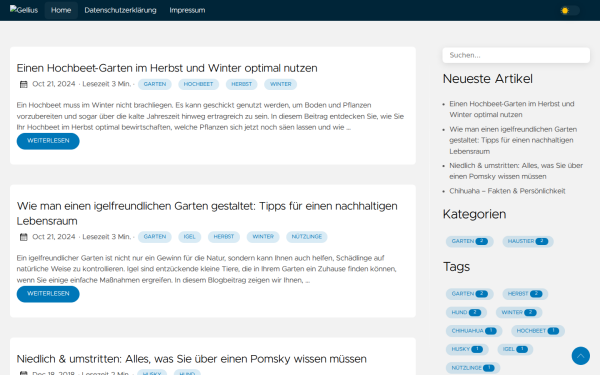
Task: Open the Hochbeet-Garten article title
Action: 167,68
